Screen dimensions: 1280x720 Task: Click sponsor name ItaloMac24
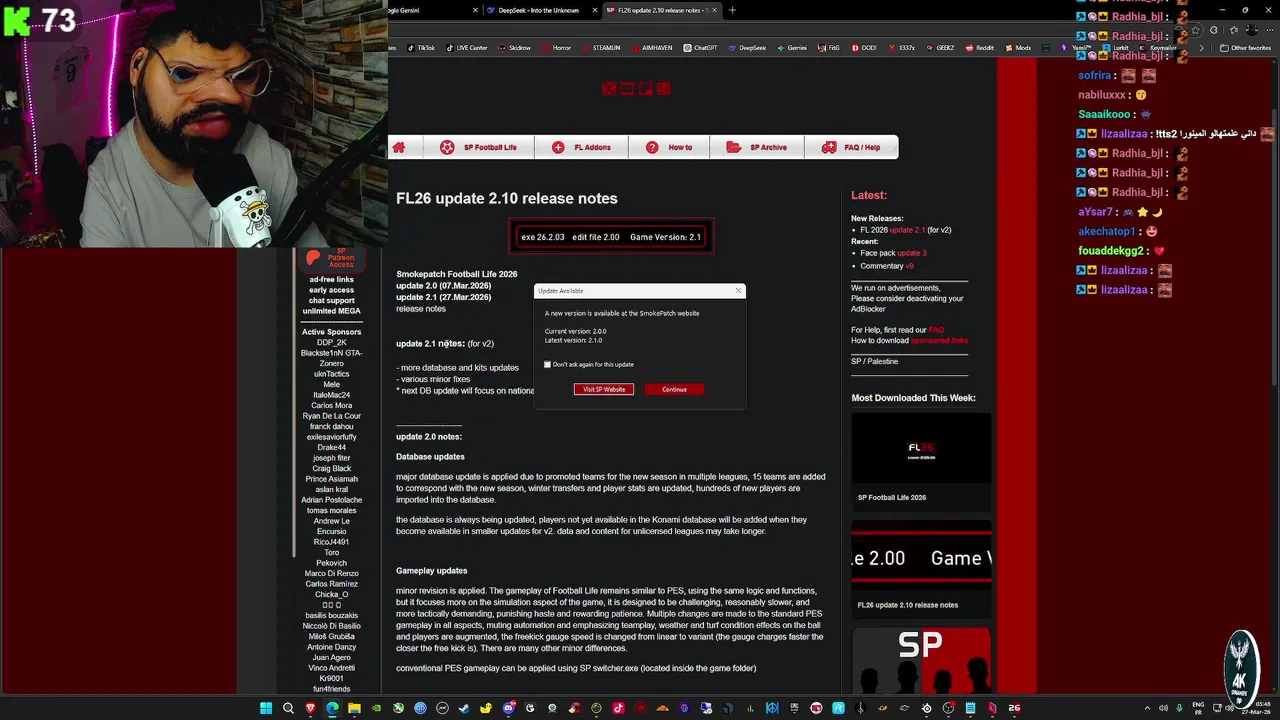tap(332, 395)
